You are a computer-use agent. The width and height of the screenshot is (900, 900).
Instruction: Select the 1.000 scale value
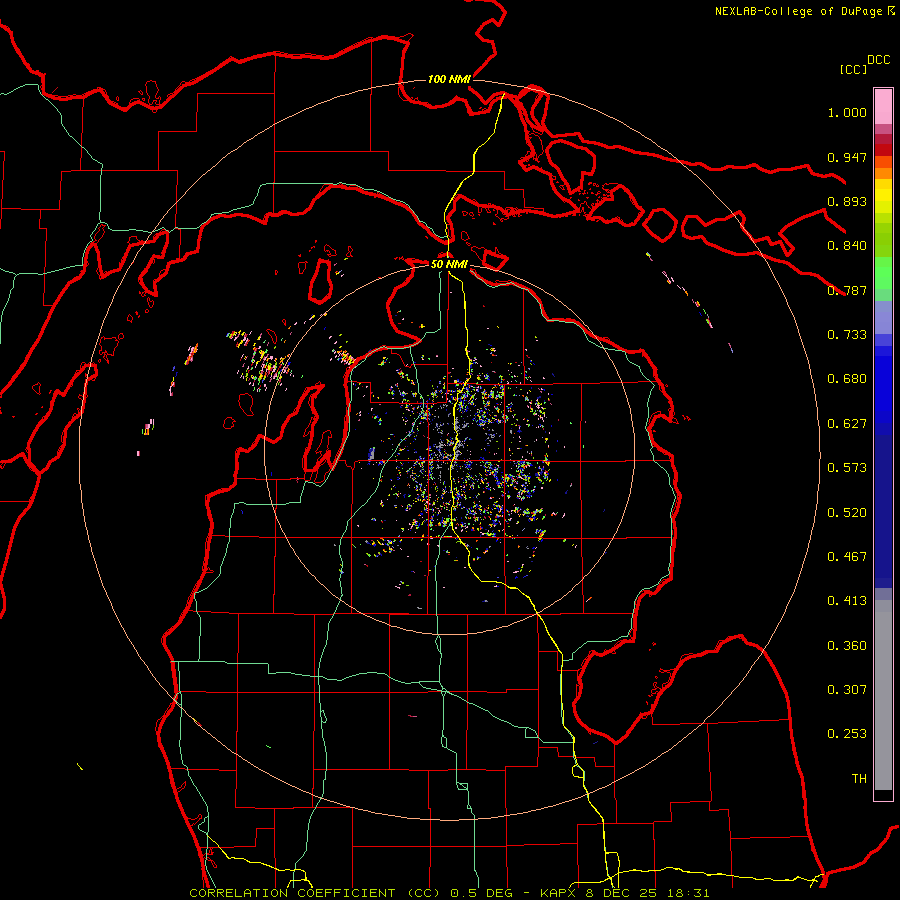pyautogui.click(x=847, y=112)
